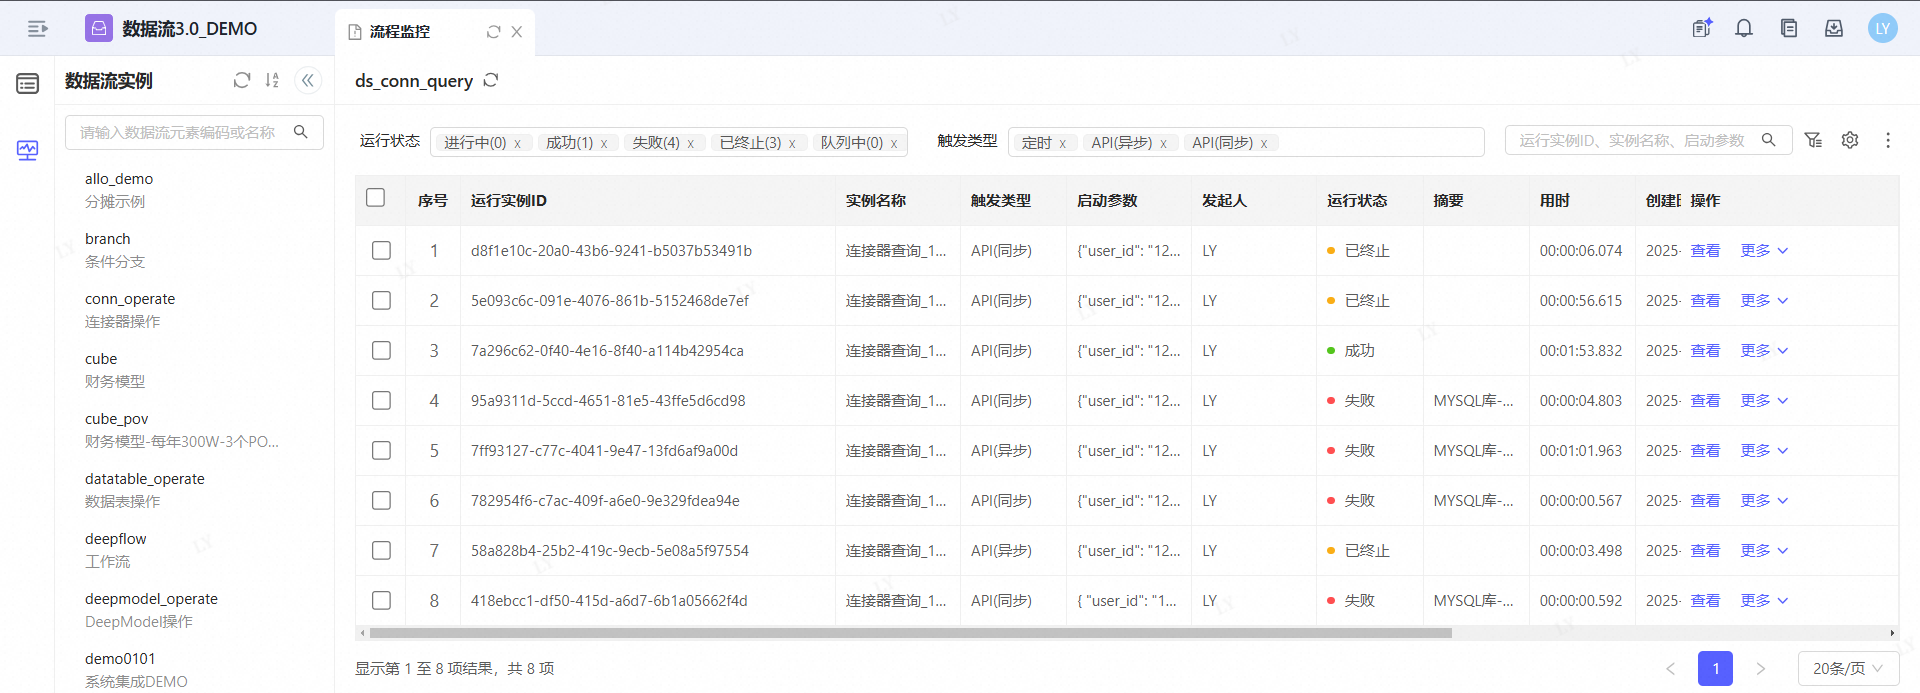Click the sort order icon in sidebar
The height and width of the screenshot is (693, 1920).
(272, 81)
